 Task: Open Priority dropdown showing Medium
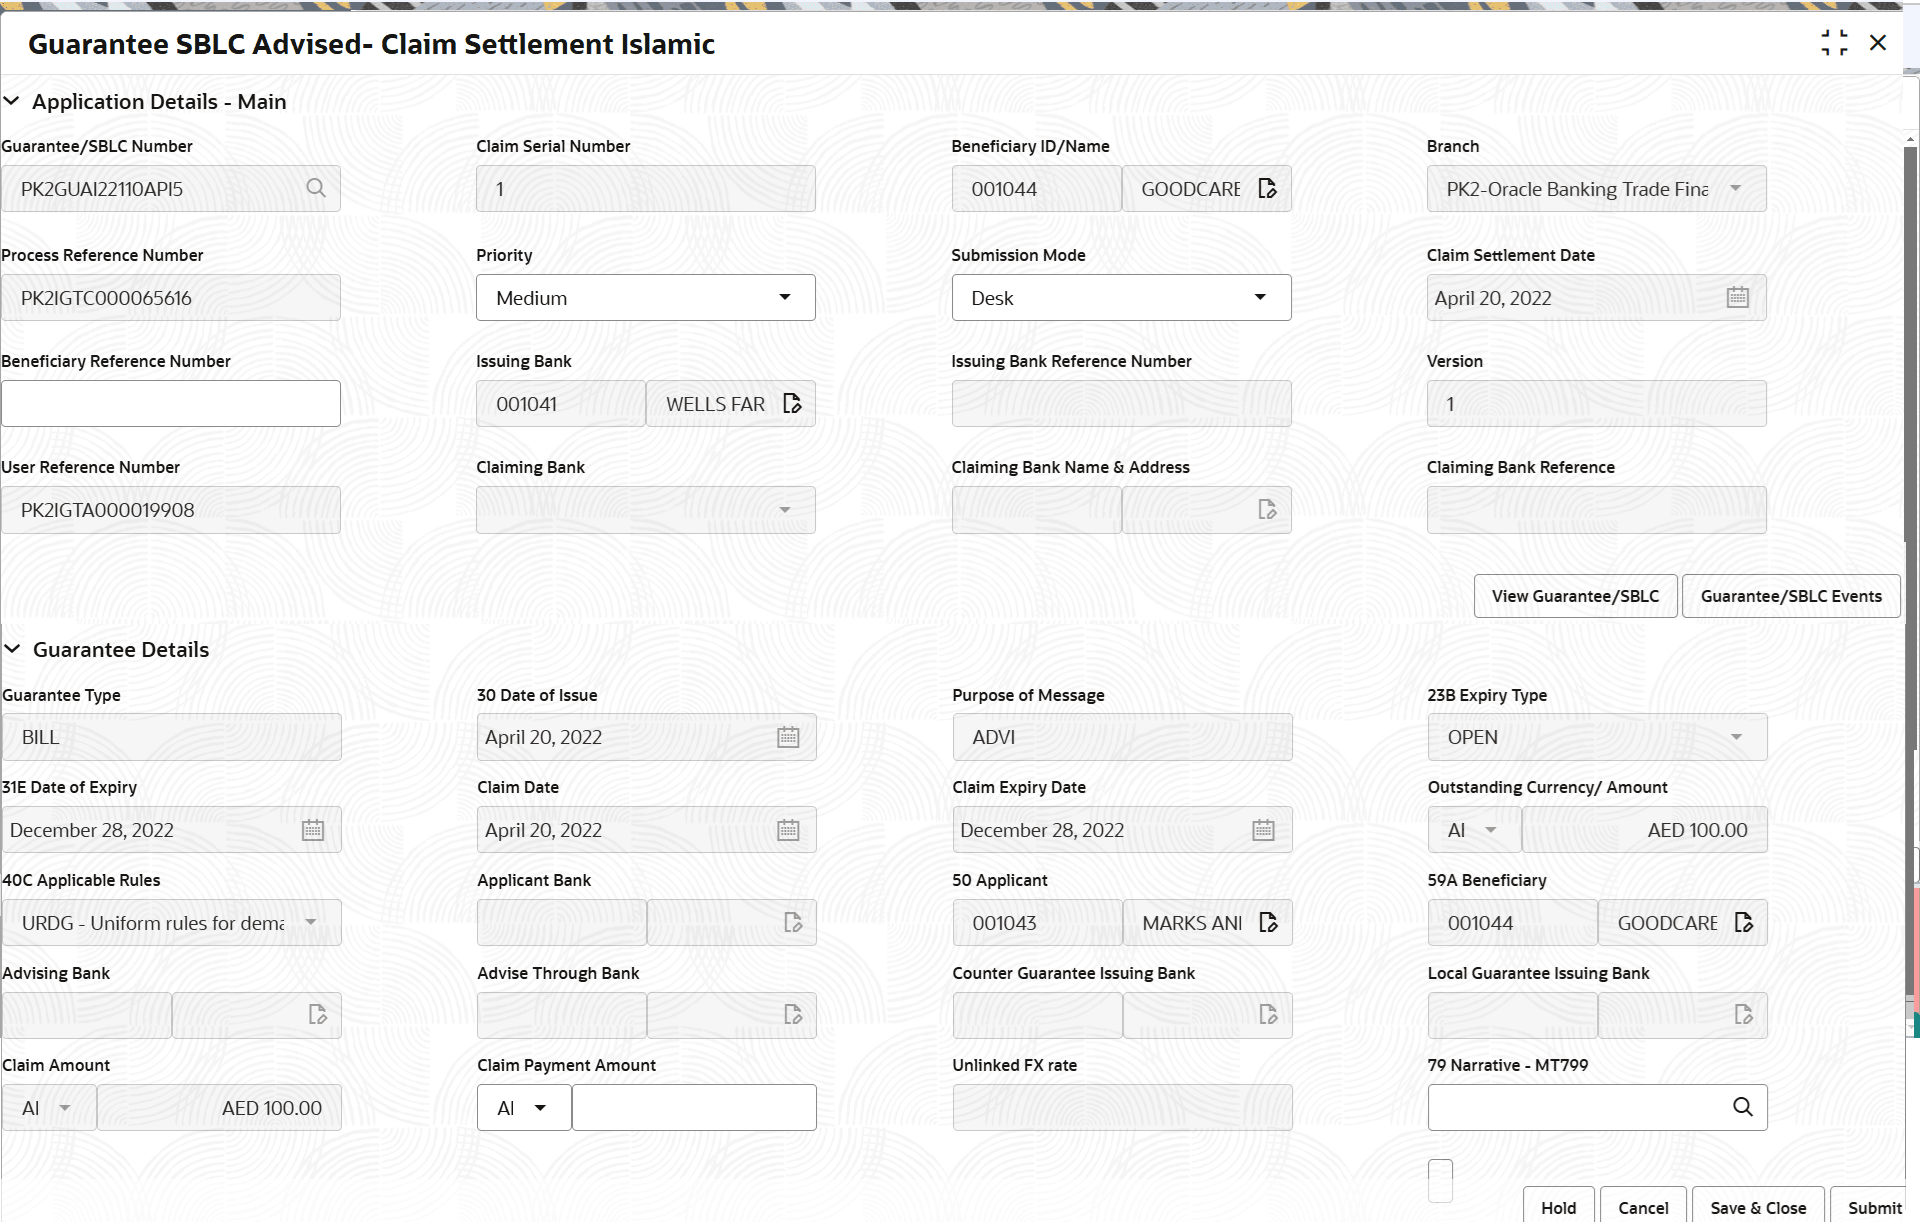645,298
